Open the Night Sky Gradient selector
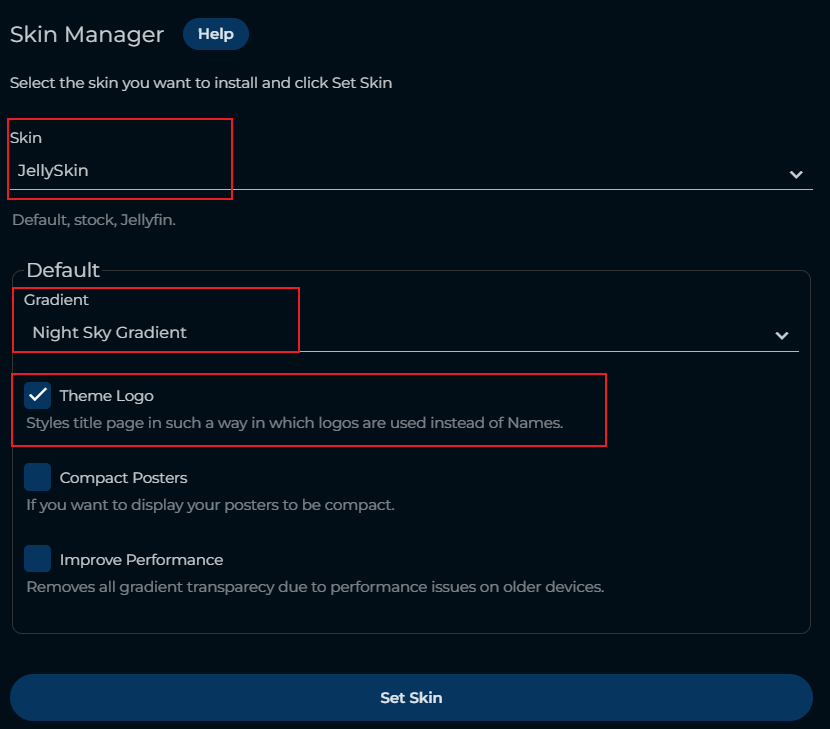Image resolution: width=830 pixels, height=729 pixels. click(400, 333)
